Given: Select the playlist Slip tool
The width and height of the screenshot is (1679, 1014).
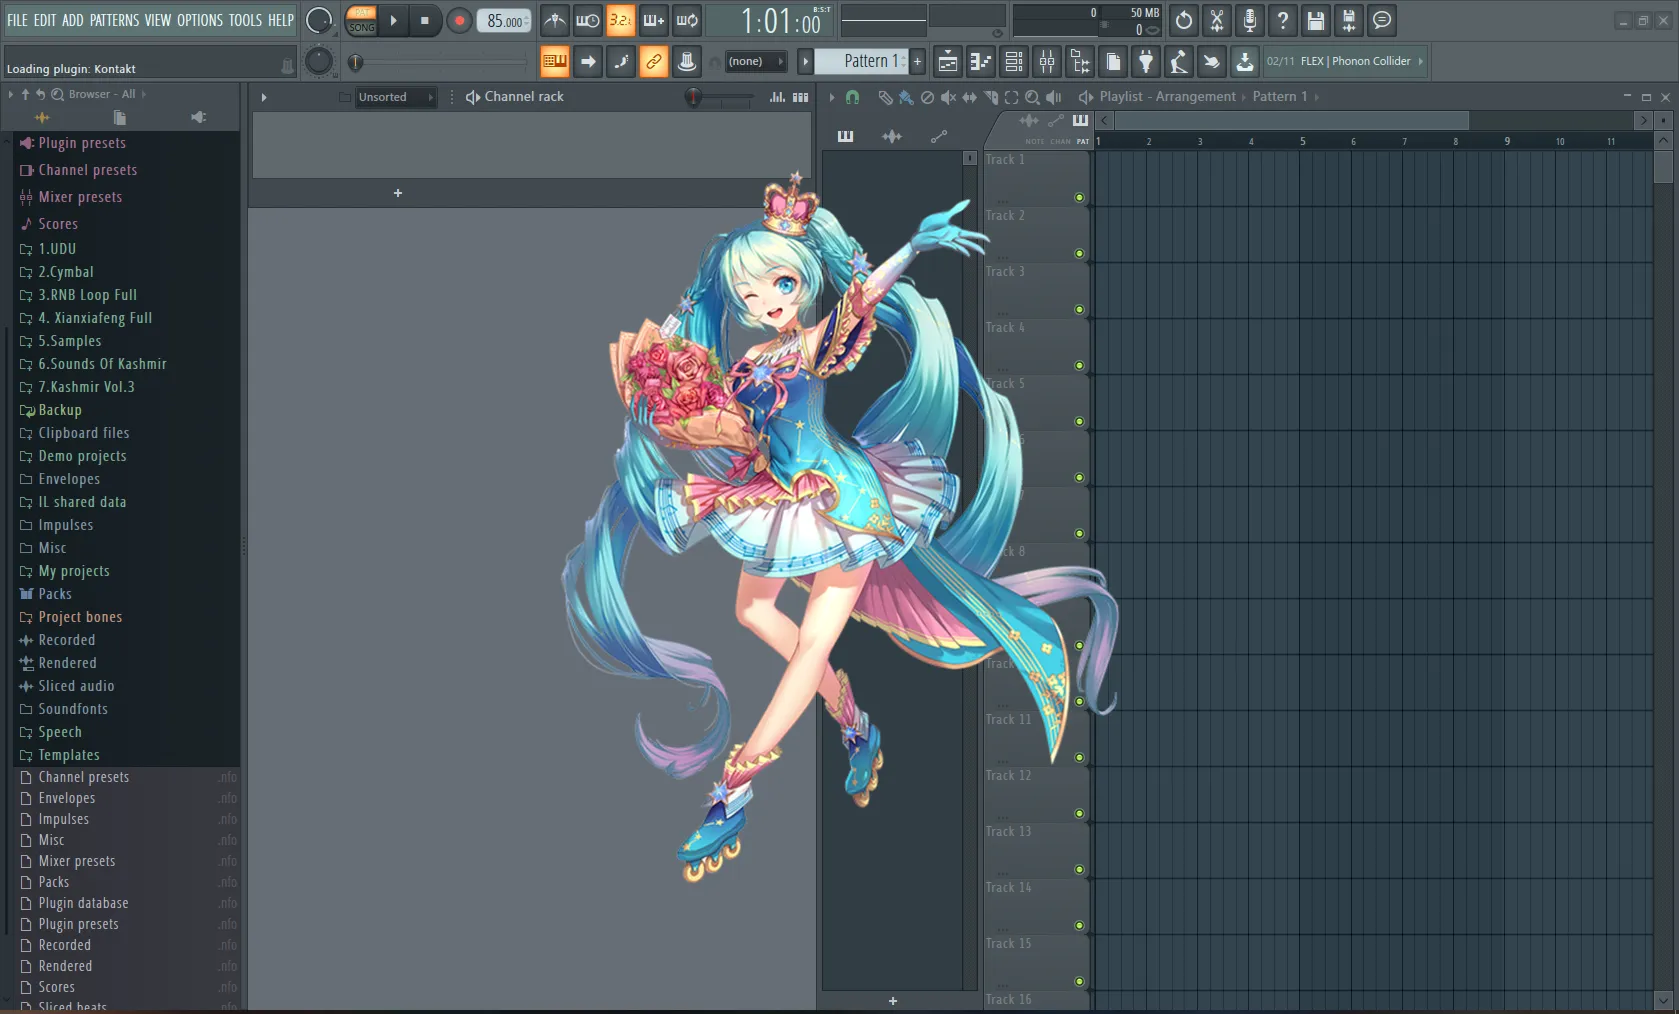Looking at the screenshot, I should [x=969, y=97].
